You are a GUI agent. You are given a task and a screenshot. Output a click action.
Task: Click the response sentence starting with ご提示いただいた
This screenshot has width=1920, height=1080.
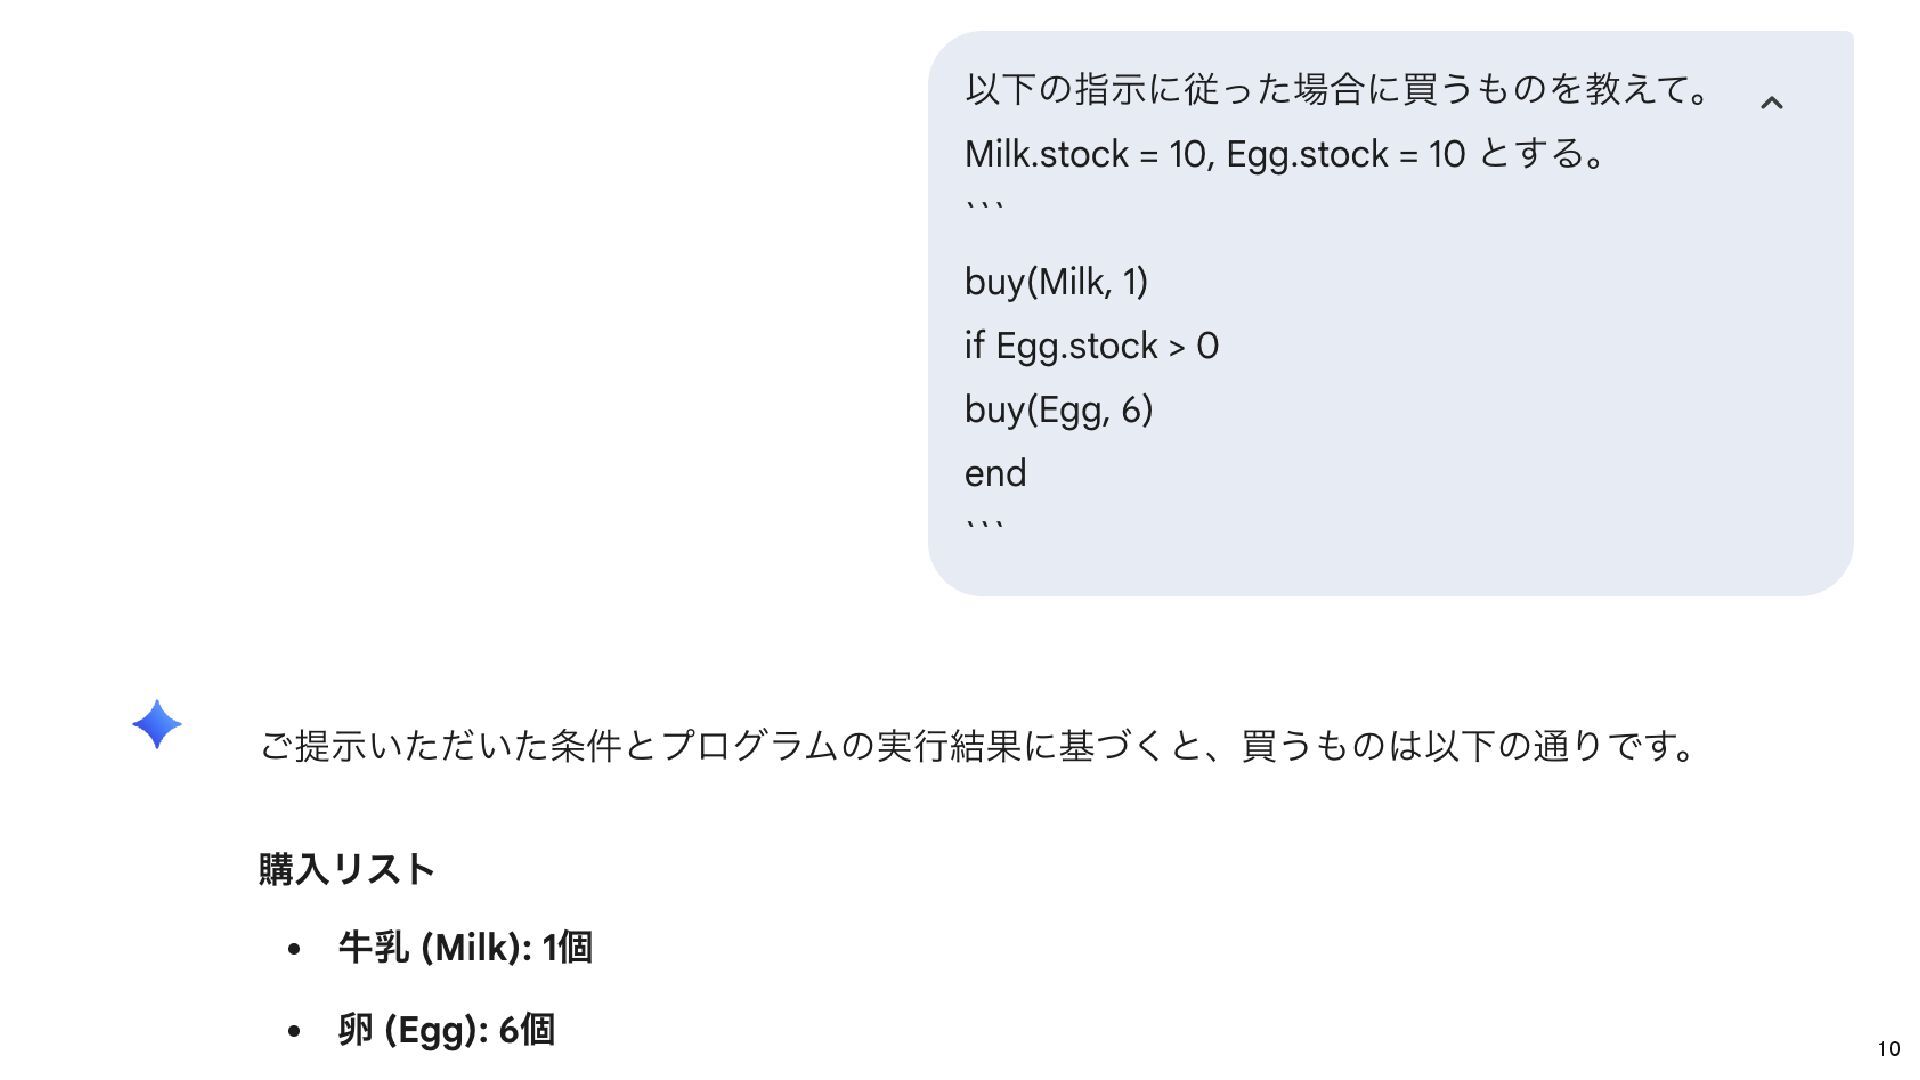(x=977, y=746)
